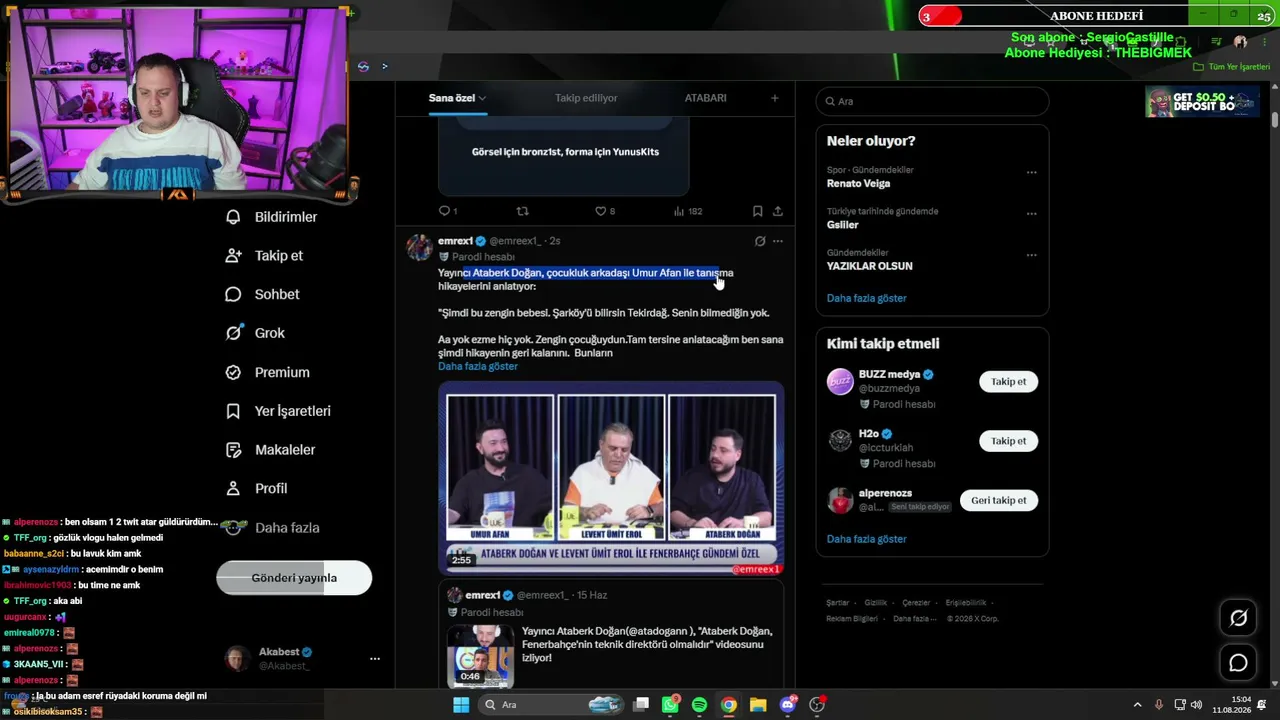Open the YAZIKLAR OLSUN trending topic

point(870,266)
